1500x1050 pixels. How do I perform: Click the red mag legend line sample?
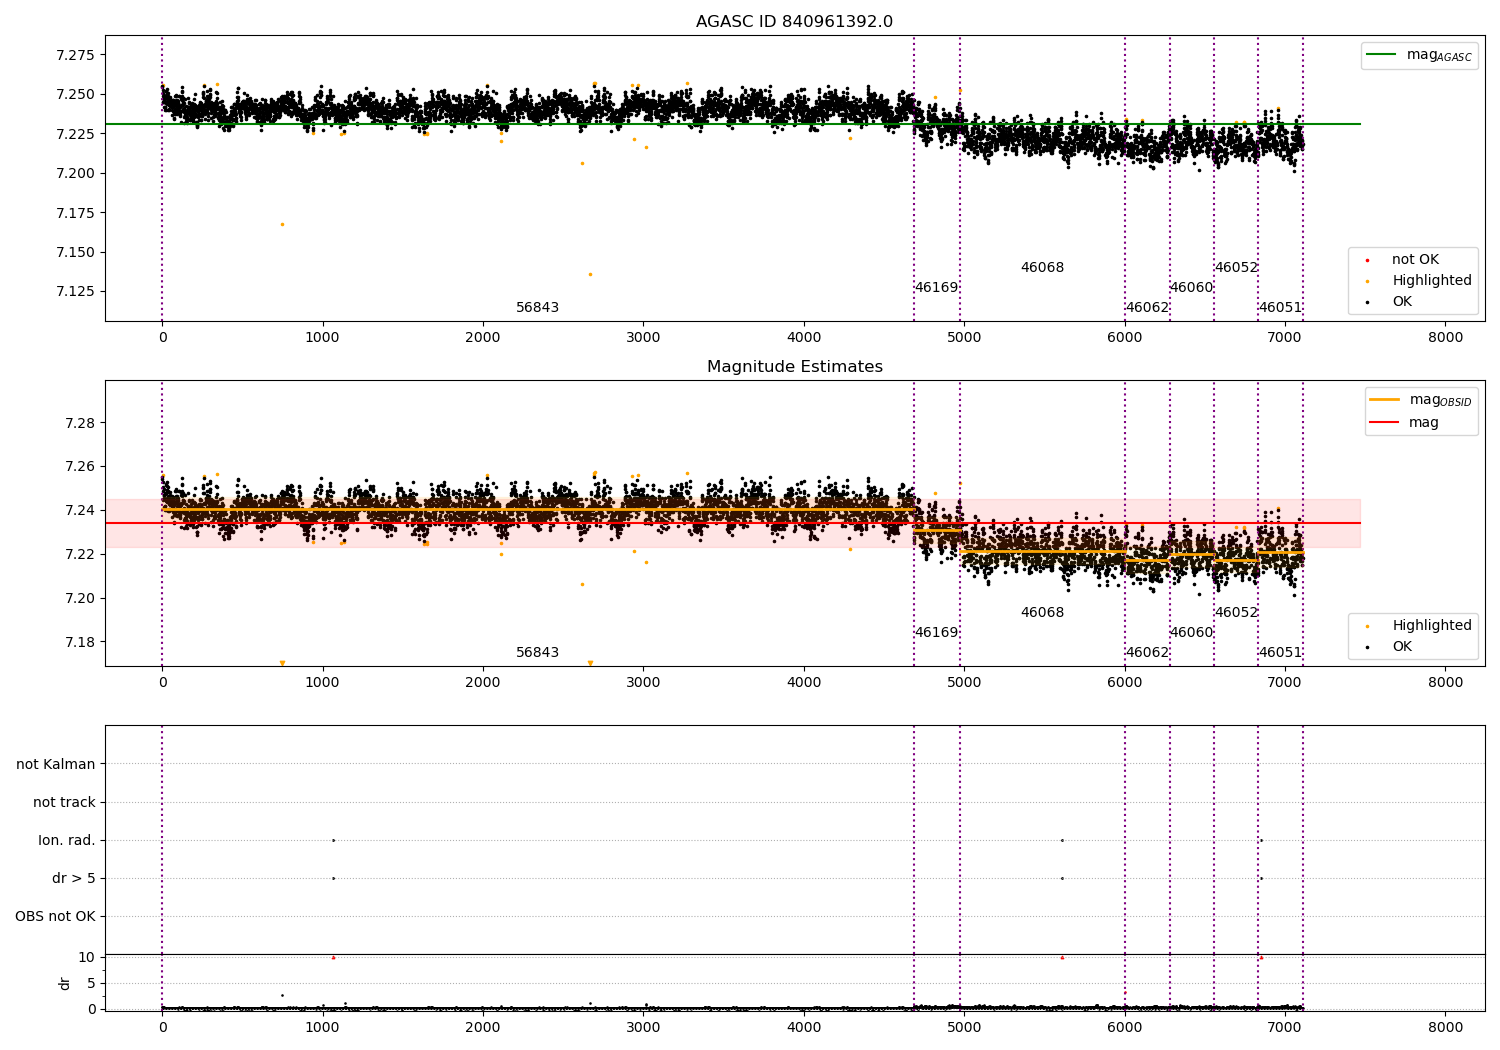[x=1384, y=423]
